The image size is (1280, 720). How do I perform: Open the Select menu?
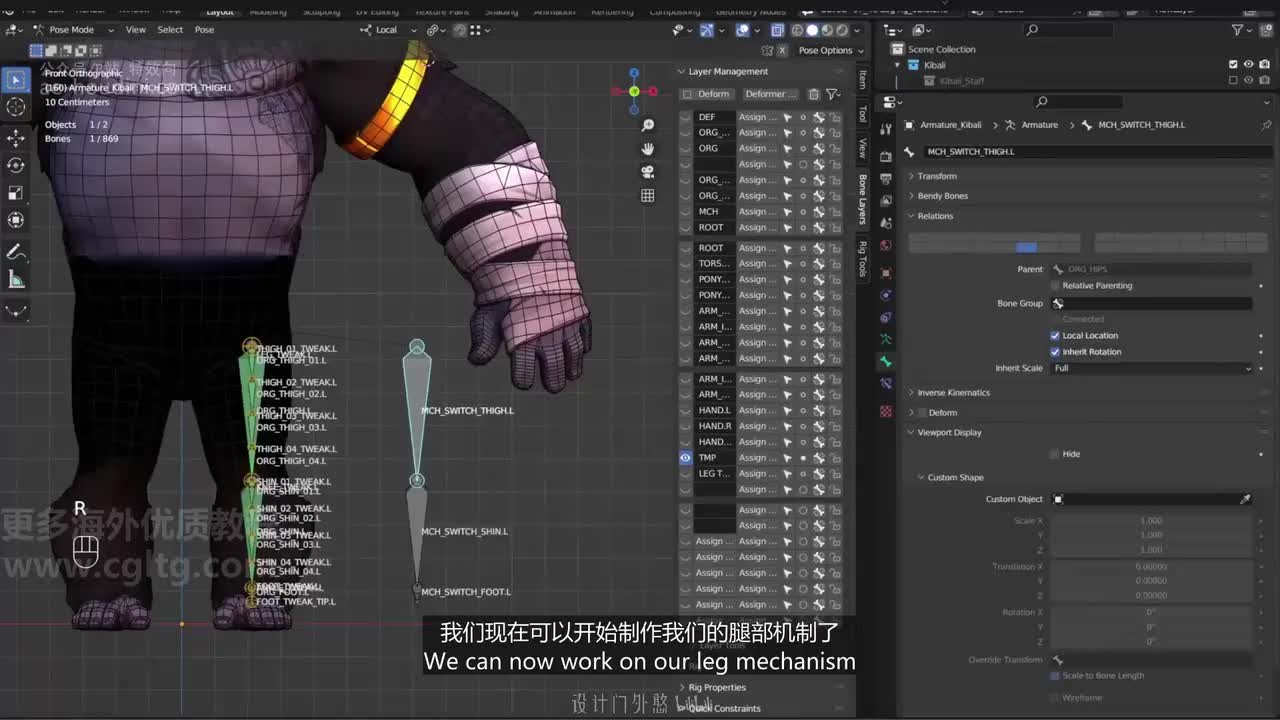tap(170, 30)
